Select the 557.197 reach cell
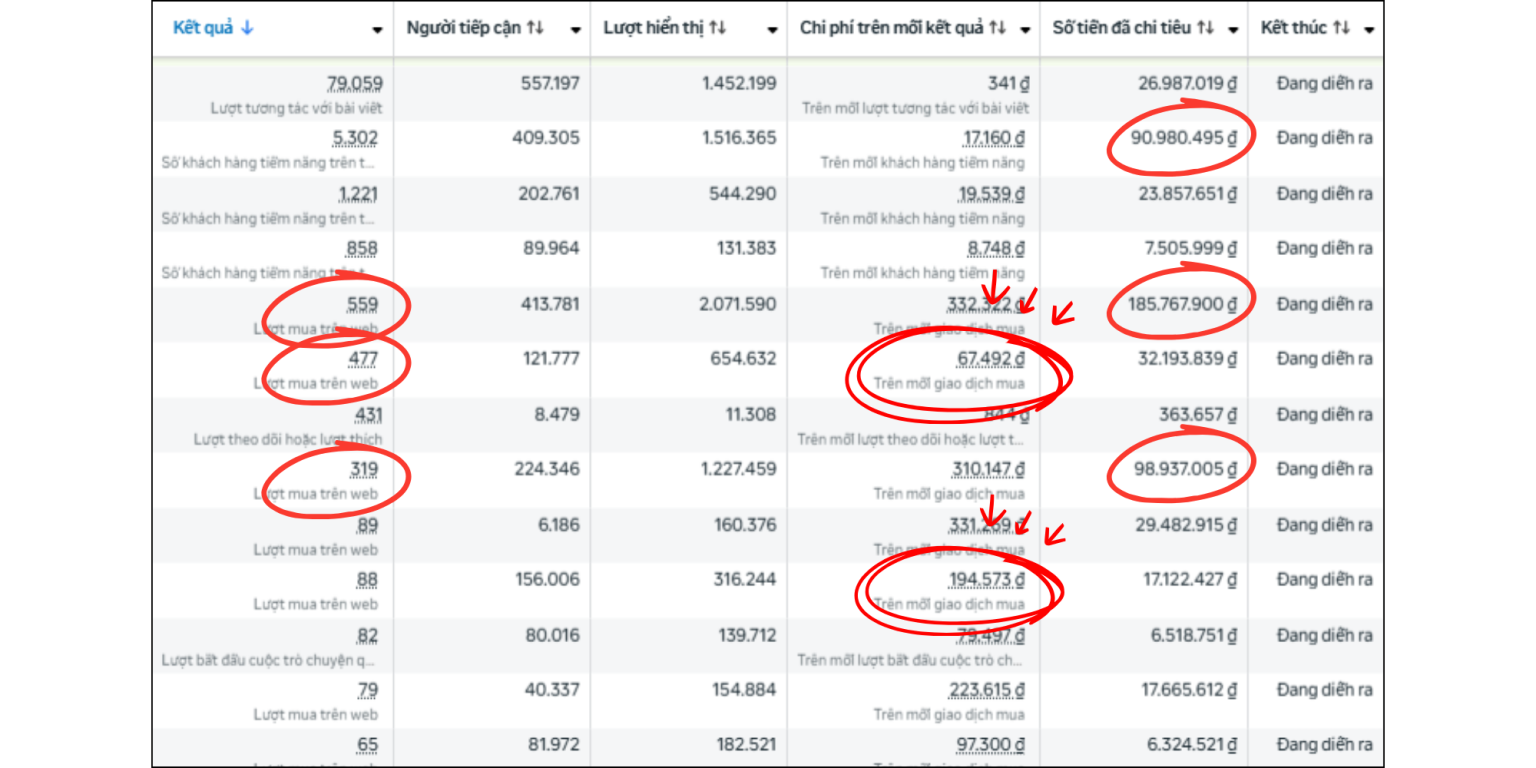 [549, 84]
